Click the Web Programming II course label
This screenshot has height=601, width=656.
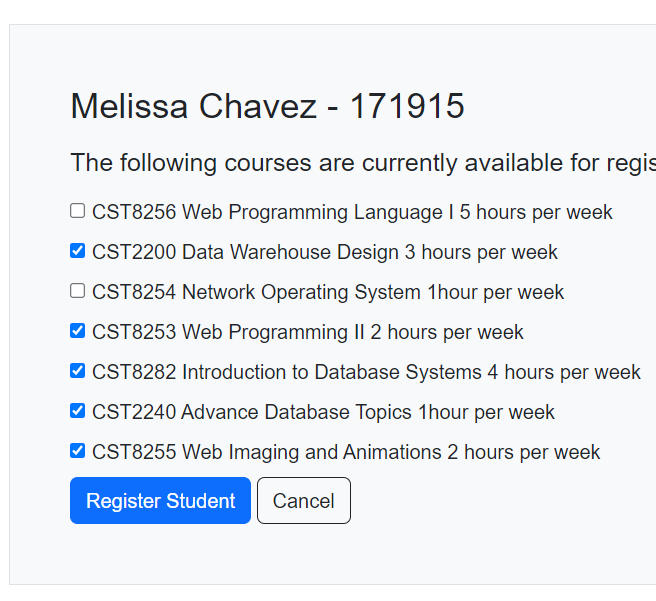tap(264, 332)
